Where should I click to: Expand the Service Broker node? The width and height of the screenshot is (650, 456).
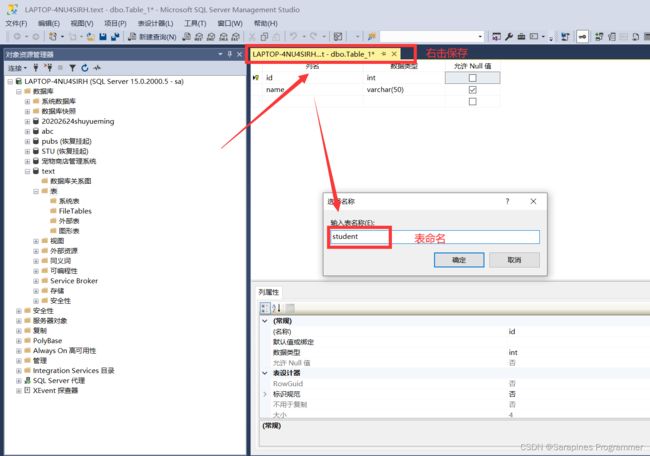pos(36,281)
